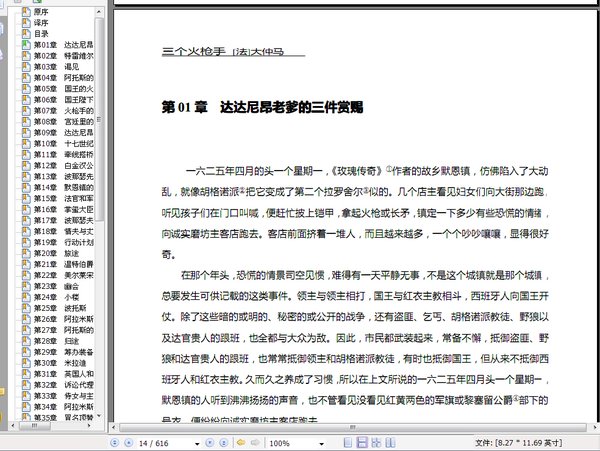Click the 100% zoom value field
The image size is (600, 451).
tap(293, 443)
